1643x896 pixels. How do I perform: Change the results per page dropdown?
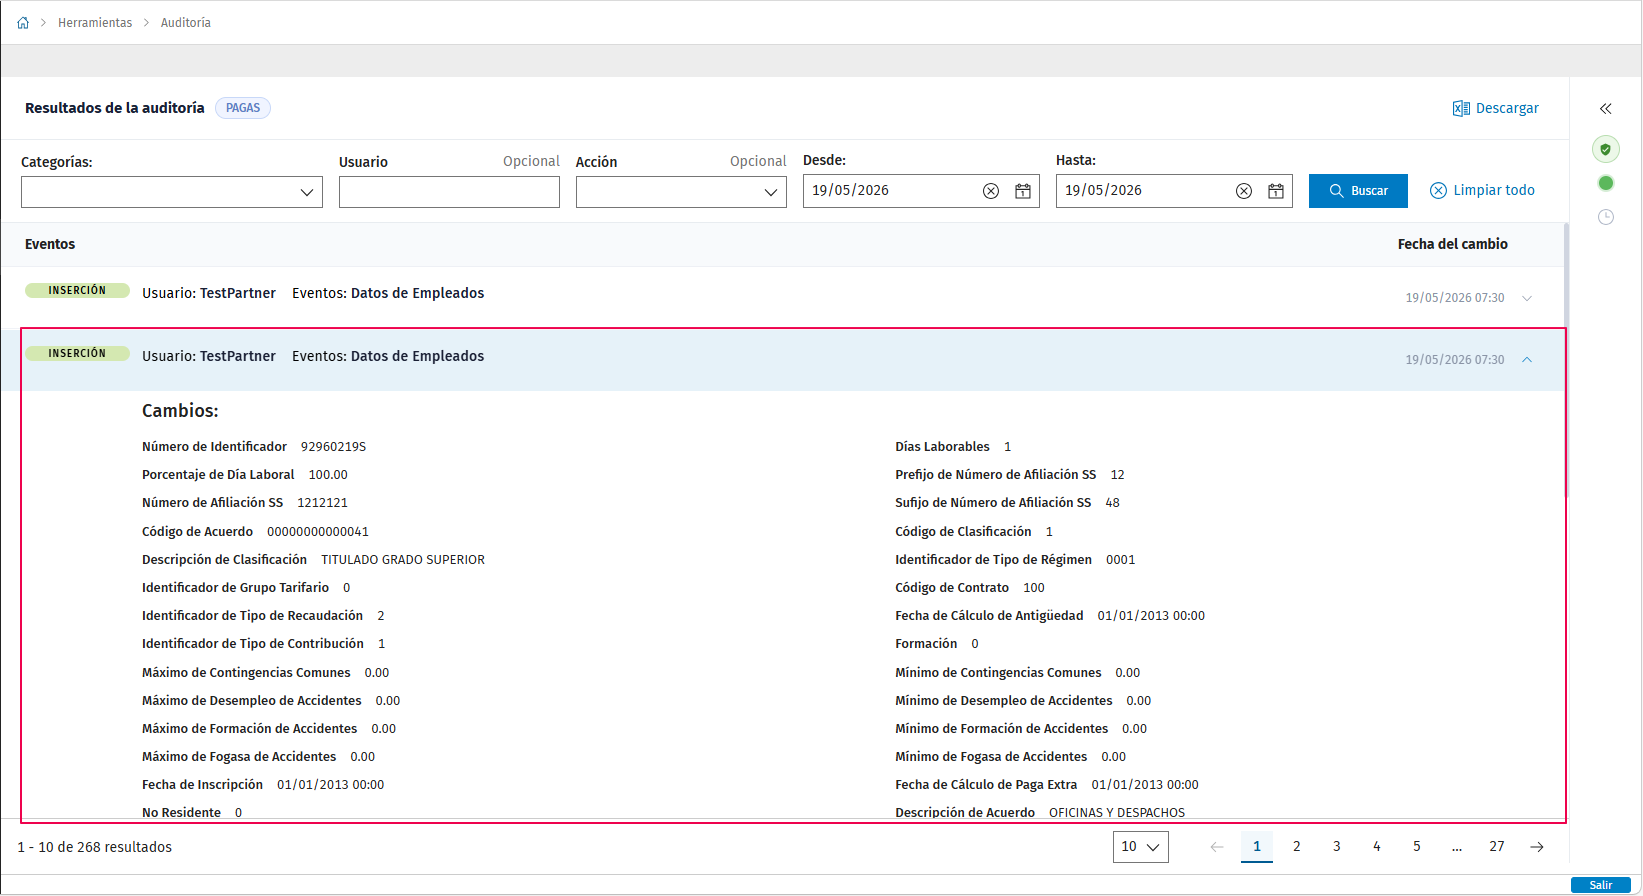click(1140, 847)
